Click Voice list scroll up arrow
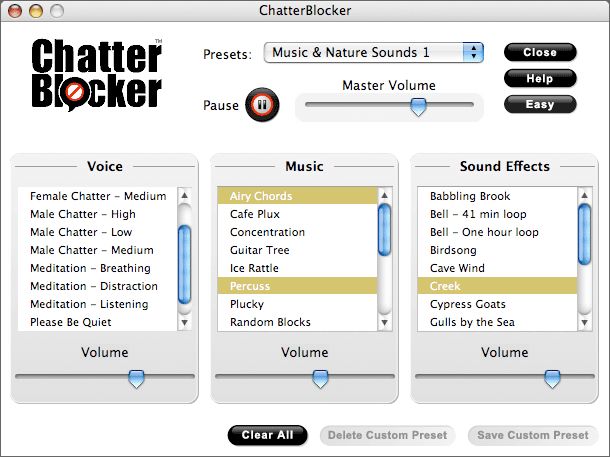The image size is (610, 457). pyautogui.click(x=185, y=195)
